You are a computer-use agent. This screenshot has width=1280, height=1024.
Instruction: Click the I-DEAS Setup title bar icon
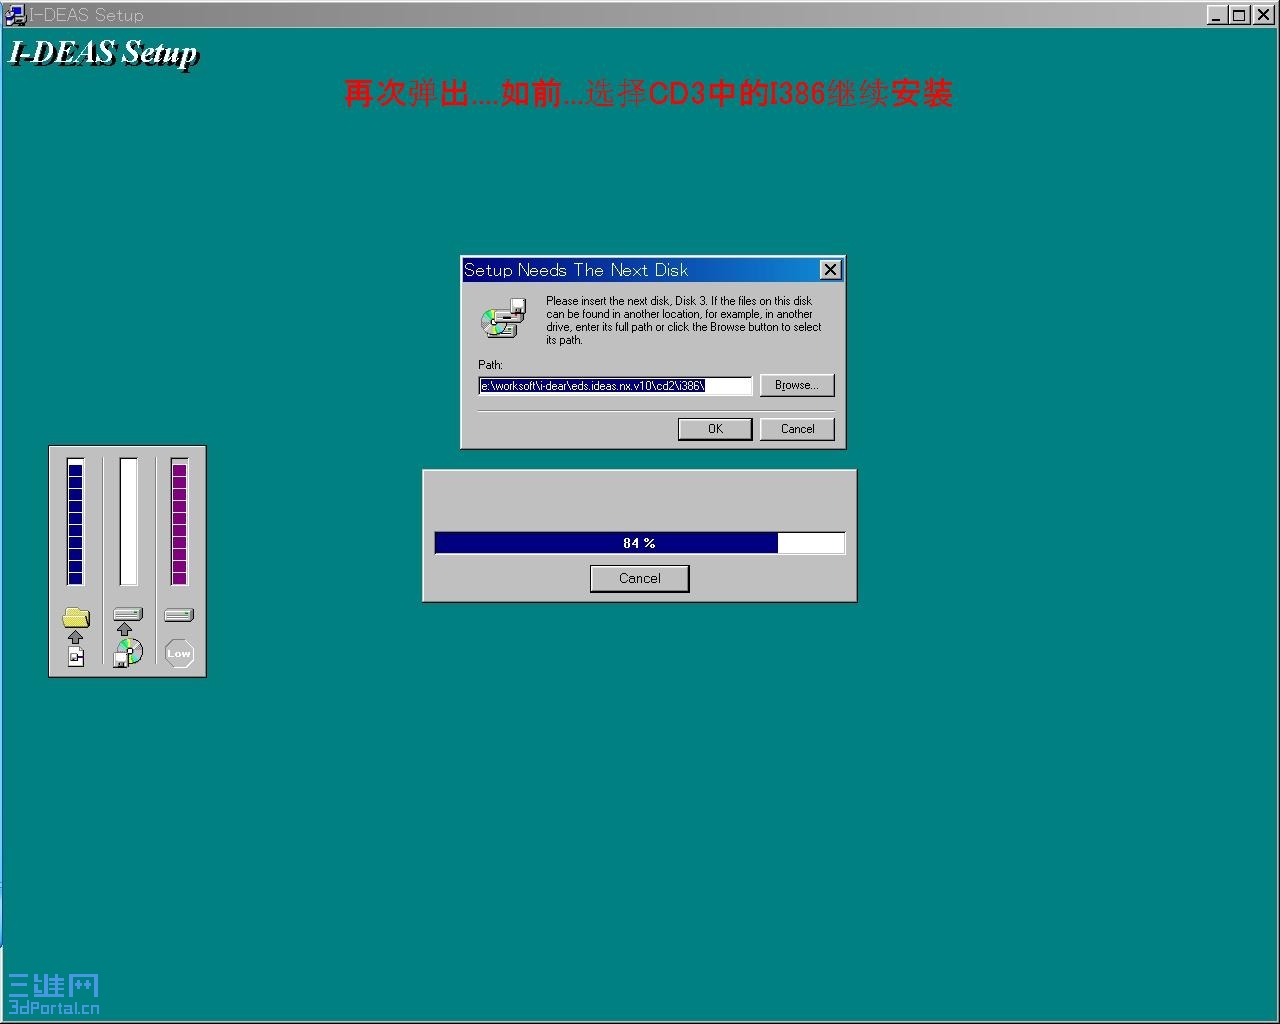(x=14, y=14)
